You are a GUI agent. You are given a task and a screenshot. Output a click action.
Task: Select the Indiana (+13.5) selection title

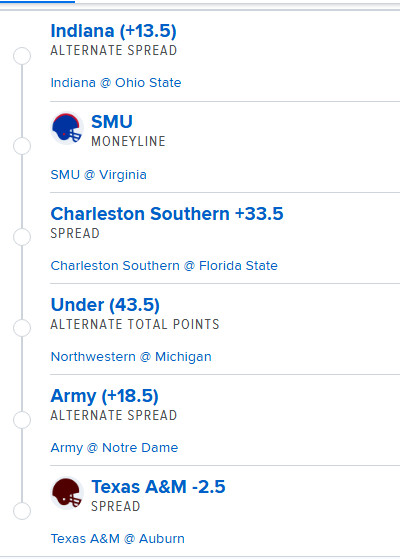[x=113, y=31]
